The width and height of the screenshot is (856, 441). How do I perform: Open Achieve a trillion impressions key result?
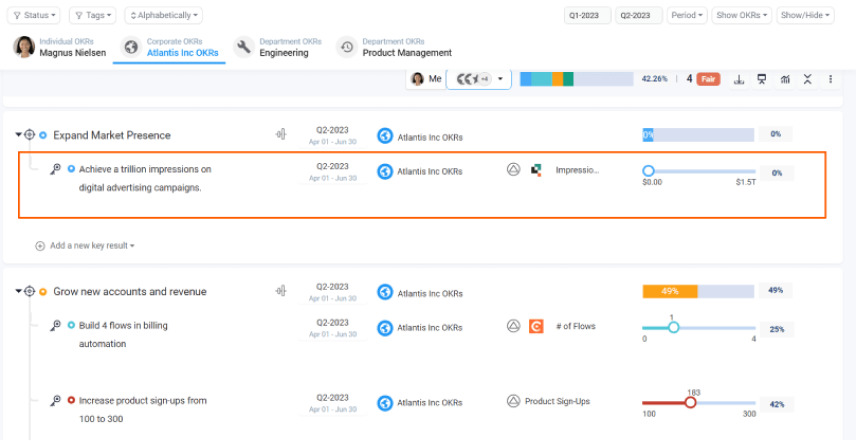click(x=145, y=178)
